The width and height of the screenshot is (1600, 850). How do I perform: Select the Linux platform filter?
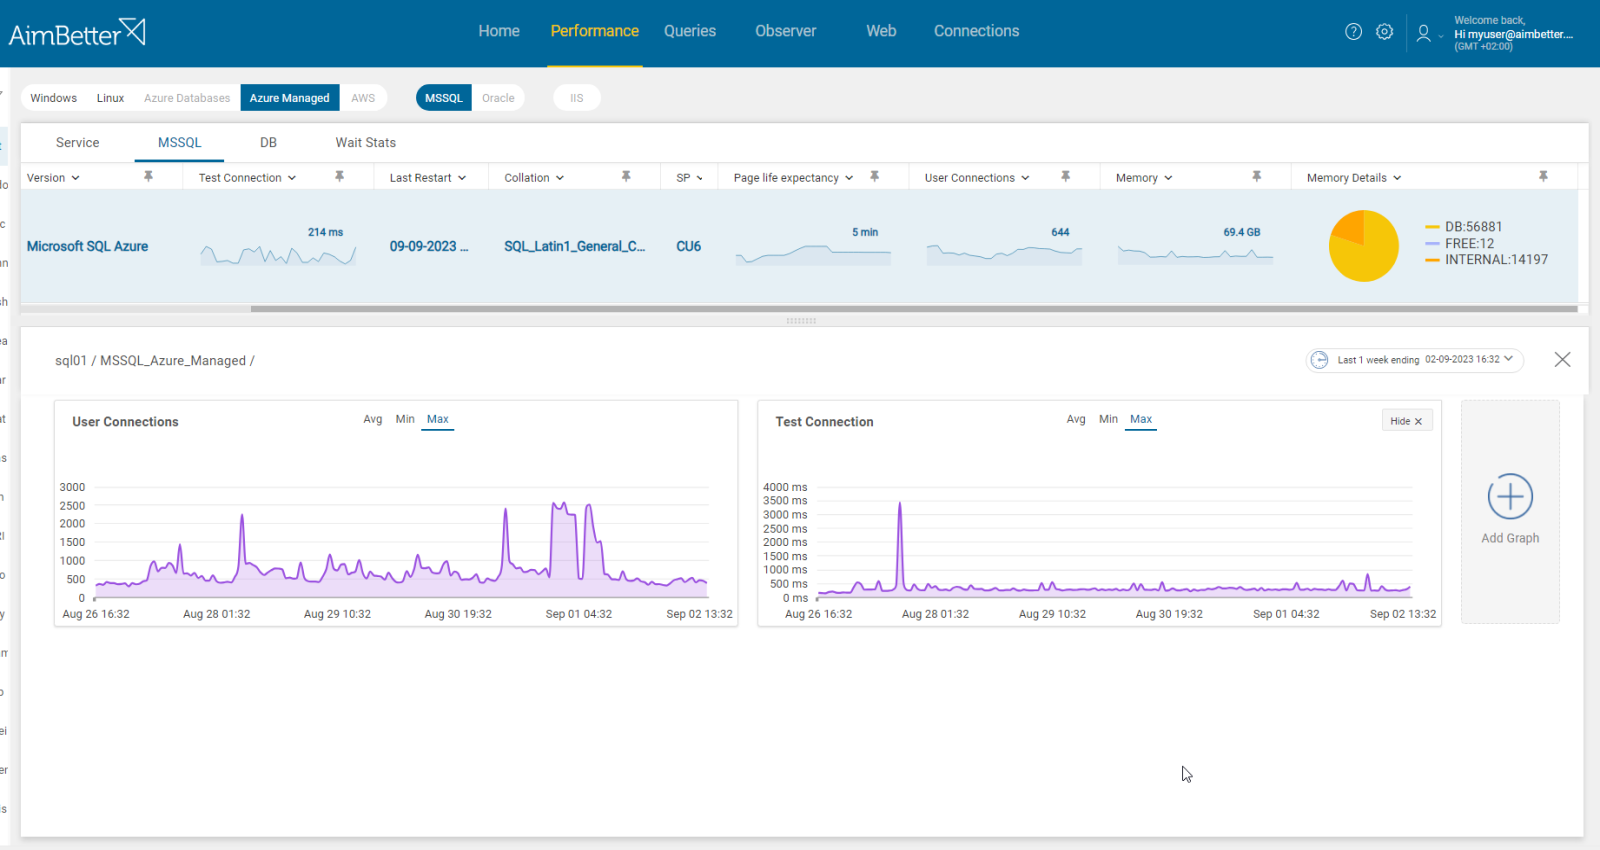pos(110,98)
